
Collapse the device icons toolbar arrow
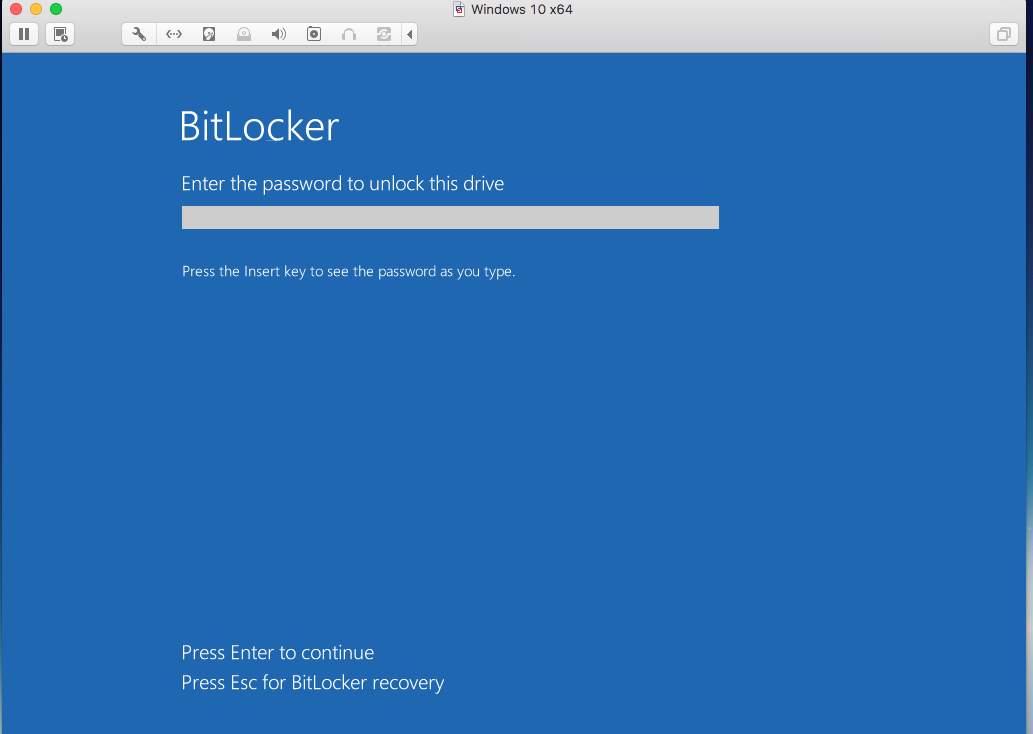click(x=410, y=34)
